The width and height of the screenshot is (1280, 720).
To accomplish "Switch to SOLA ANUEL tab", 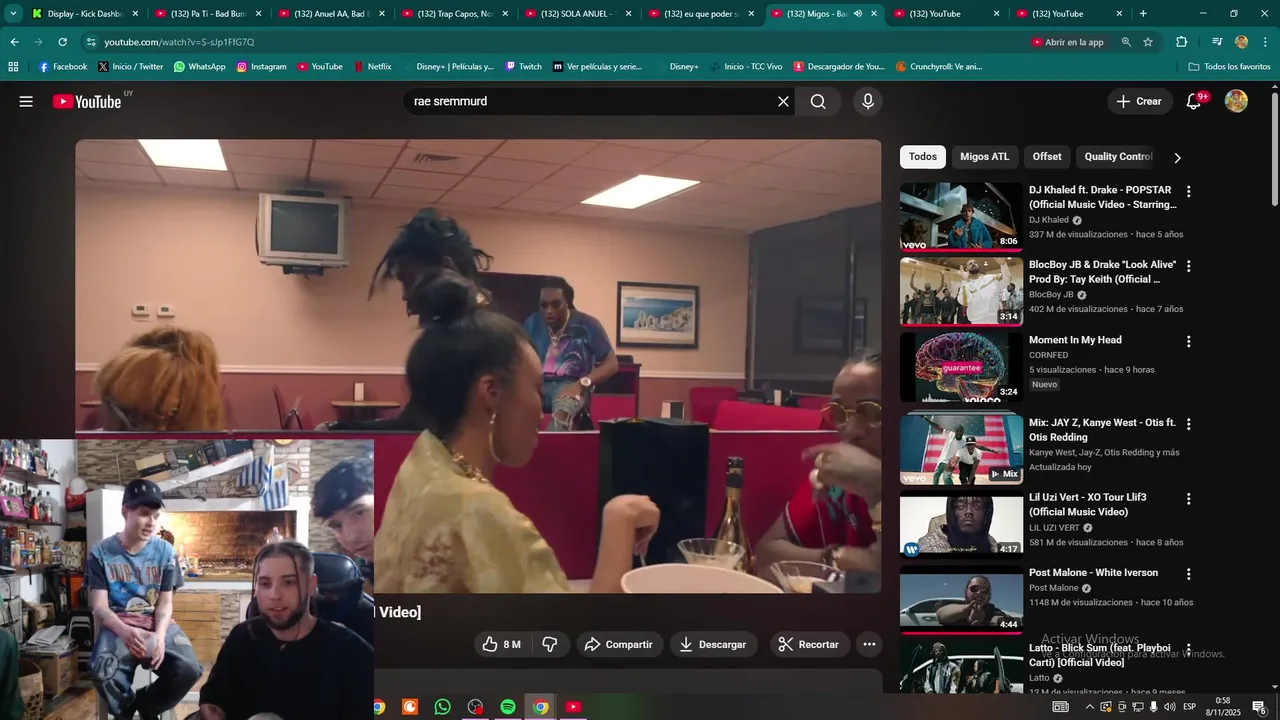I will pyautogui.click(x=577, y=14).
